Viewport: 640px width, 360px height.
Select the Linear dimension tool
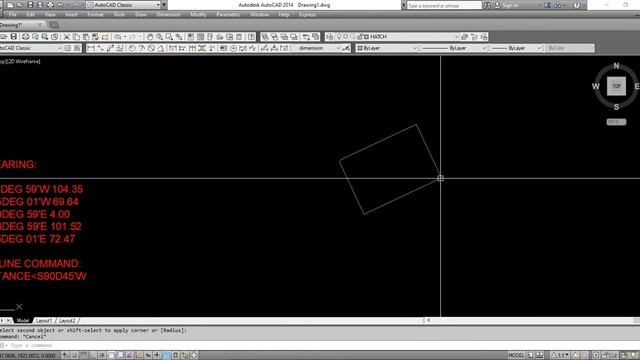[x=91, y=48]
